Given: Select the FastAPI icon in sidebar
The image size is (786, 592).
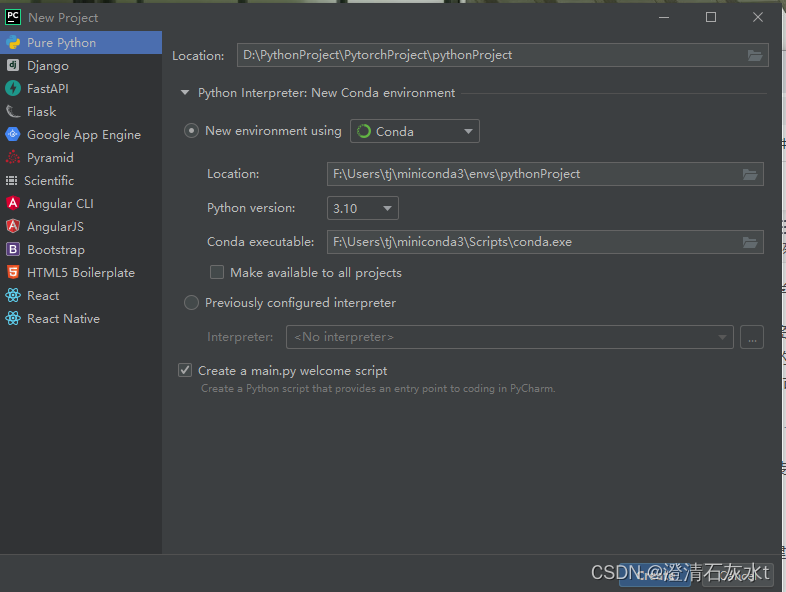Looking at the screenshot, I should click(13, 89).
